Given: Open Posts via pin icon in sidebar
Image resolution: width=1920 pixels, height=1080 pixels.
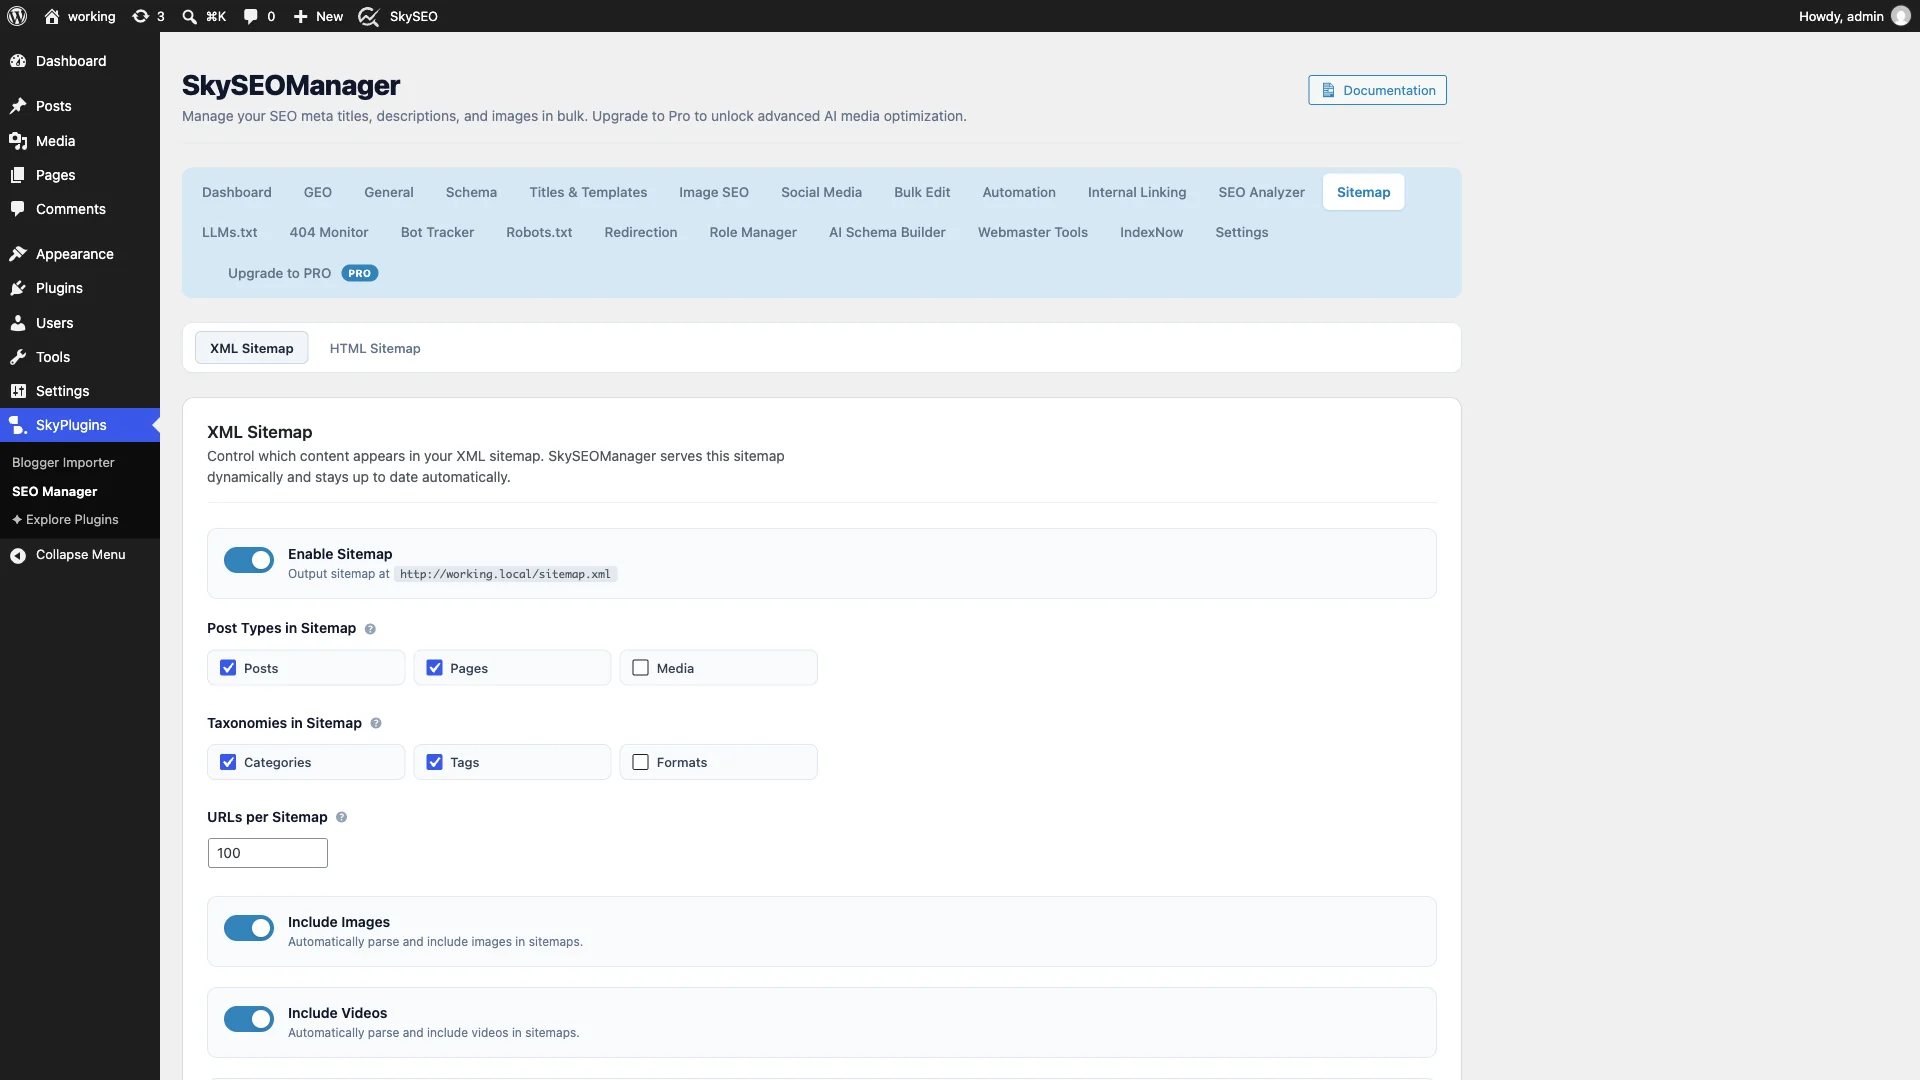Looking at the screenshot, I should [x=18, y=106].
